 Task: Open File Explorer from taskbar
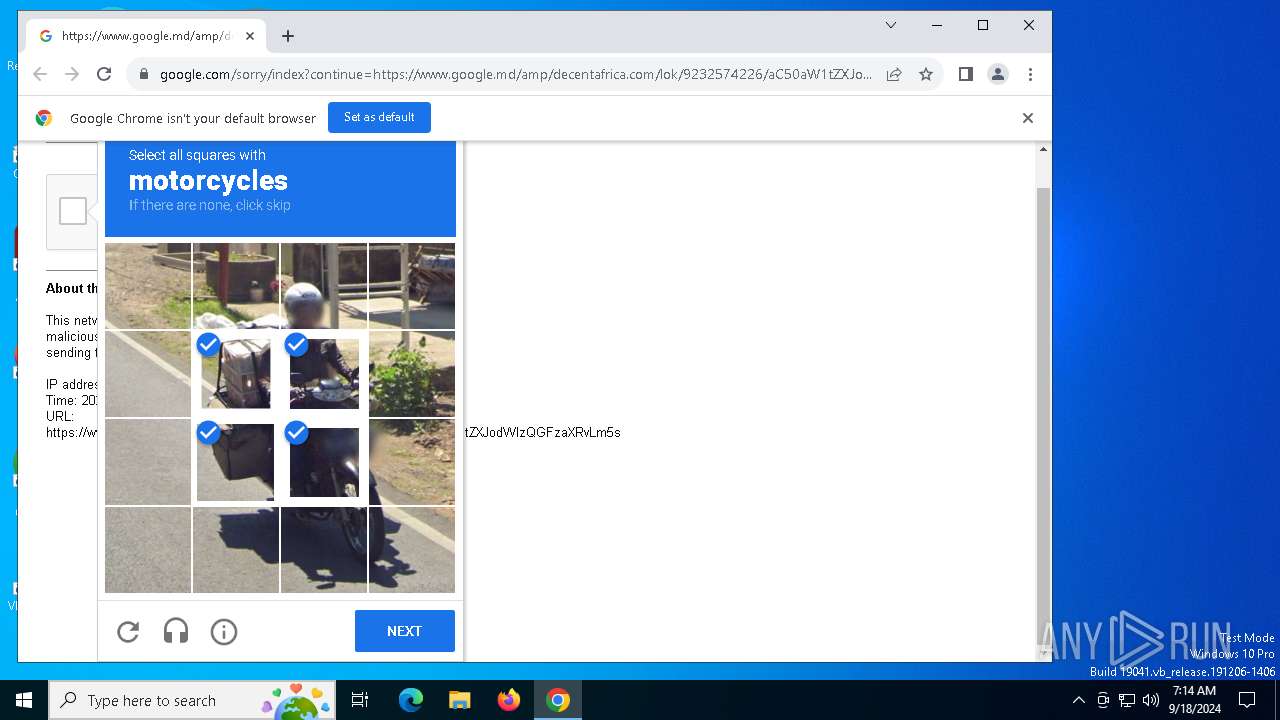(459, 700)
